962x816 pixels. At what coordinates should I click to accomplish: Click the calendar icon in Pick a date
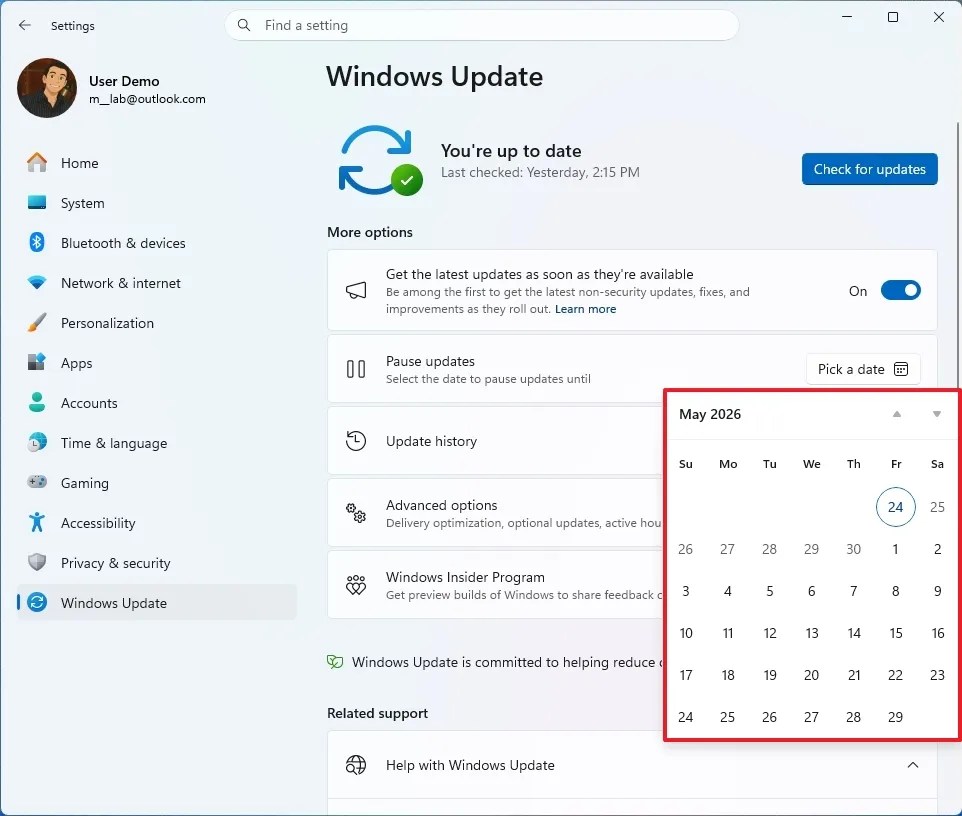[x=901, y=369]
